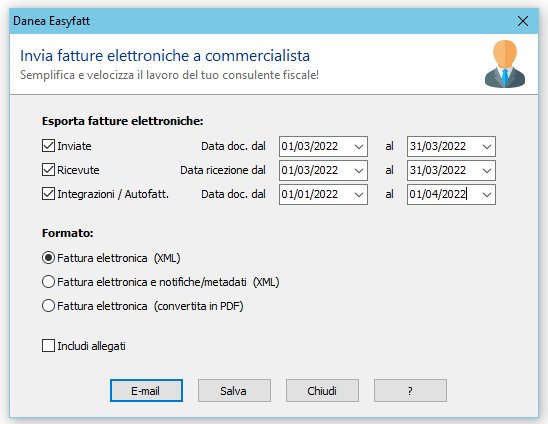Click the Salva button
This screenshot has height=424, width=548.
[234, 390]
